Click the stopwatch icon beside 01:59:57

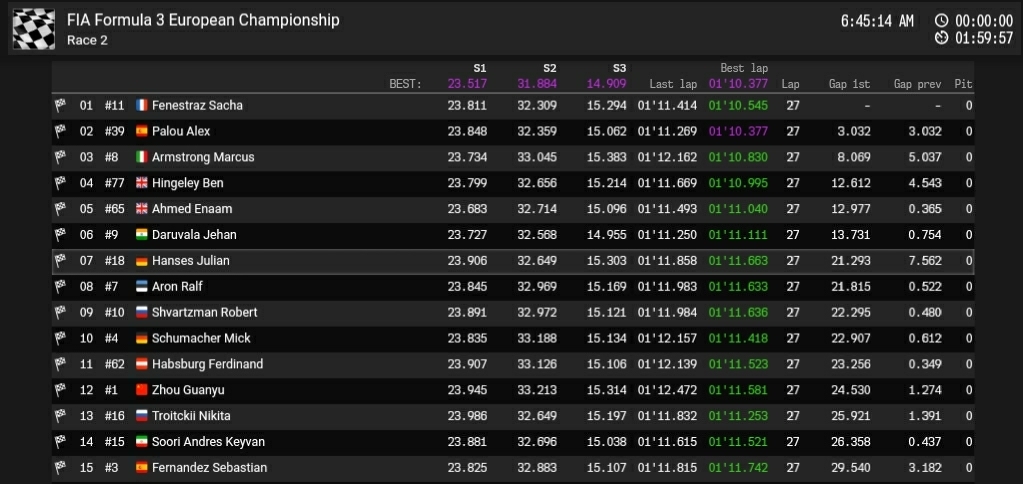coord(941,39)
